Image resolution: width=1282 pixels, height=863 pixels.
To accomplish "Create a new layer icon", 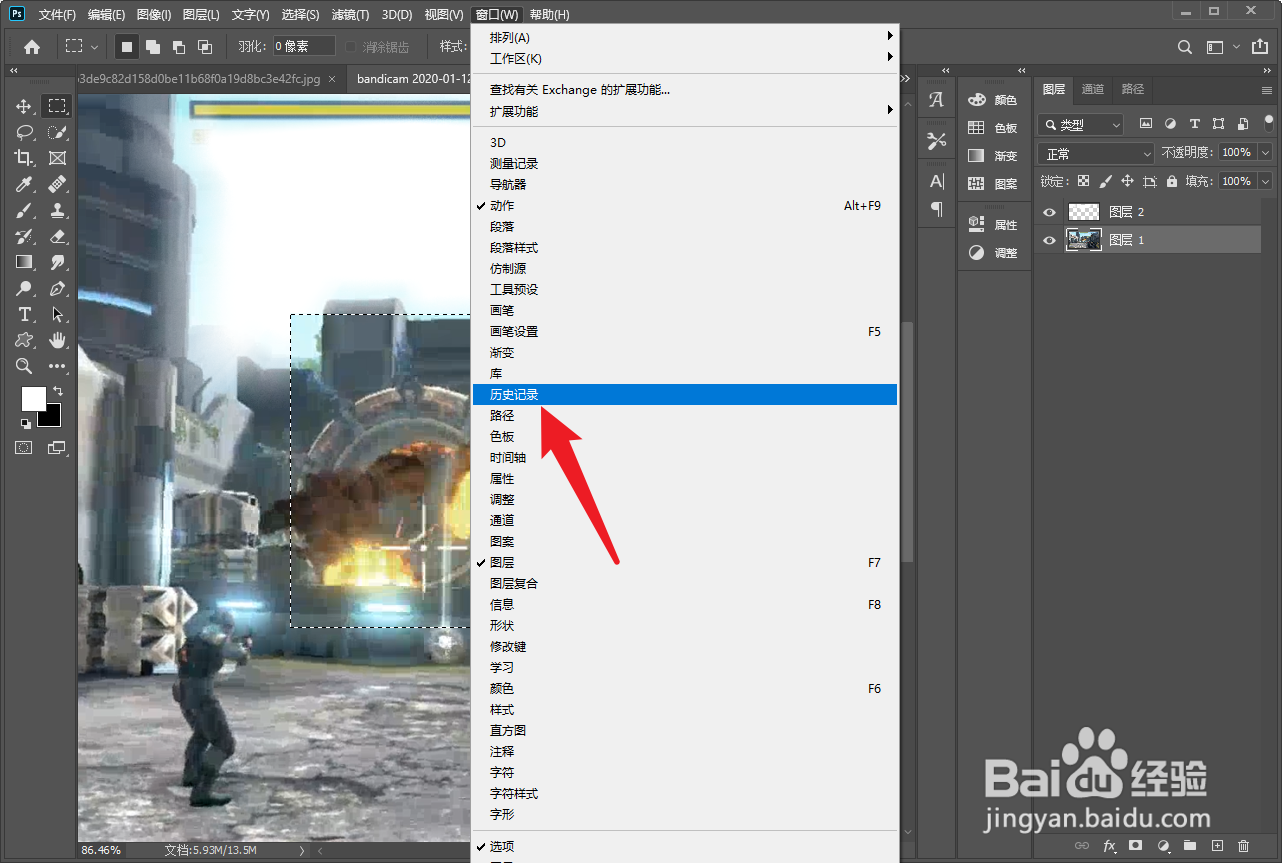I will tap(1217, 846).
